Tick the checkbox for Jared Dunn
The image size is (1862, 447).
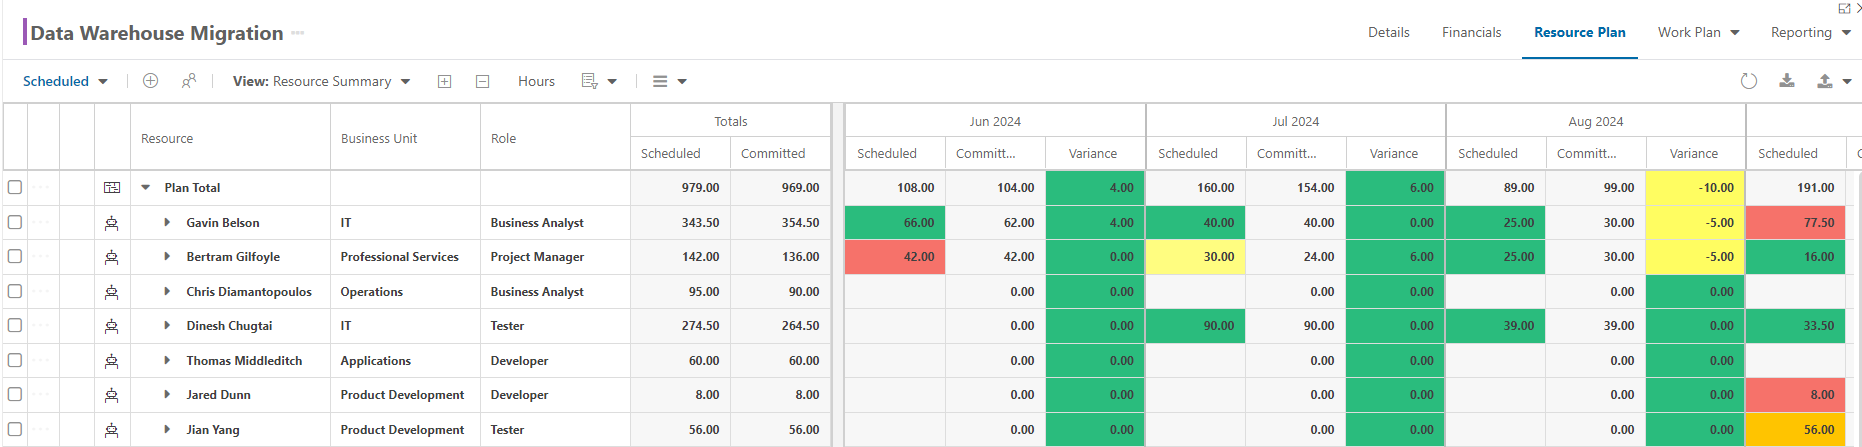coord(15,394)
